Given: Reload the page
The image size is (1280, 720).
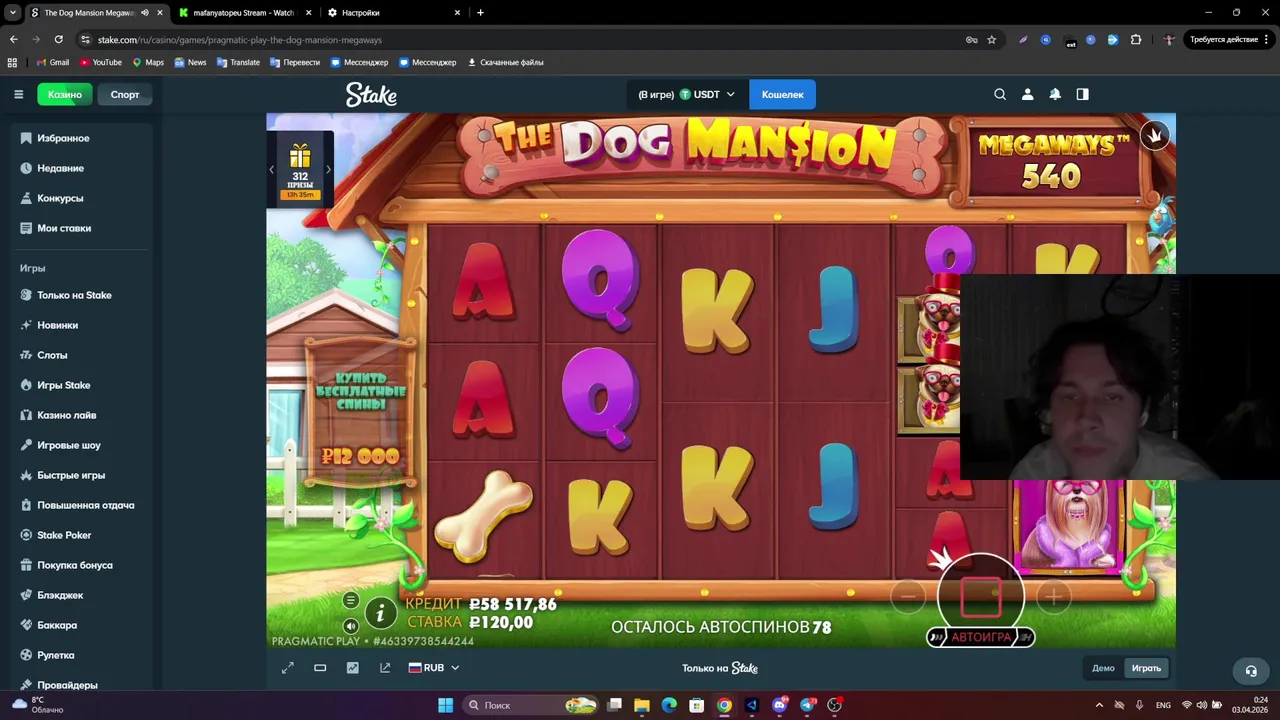Looking at the screenshot, I should (59, 40).
